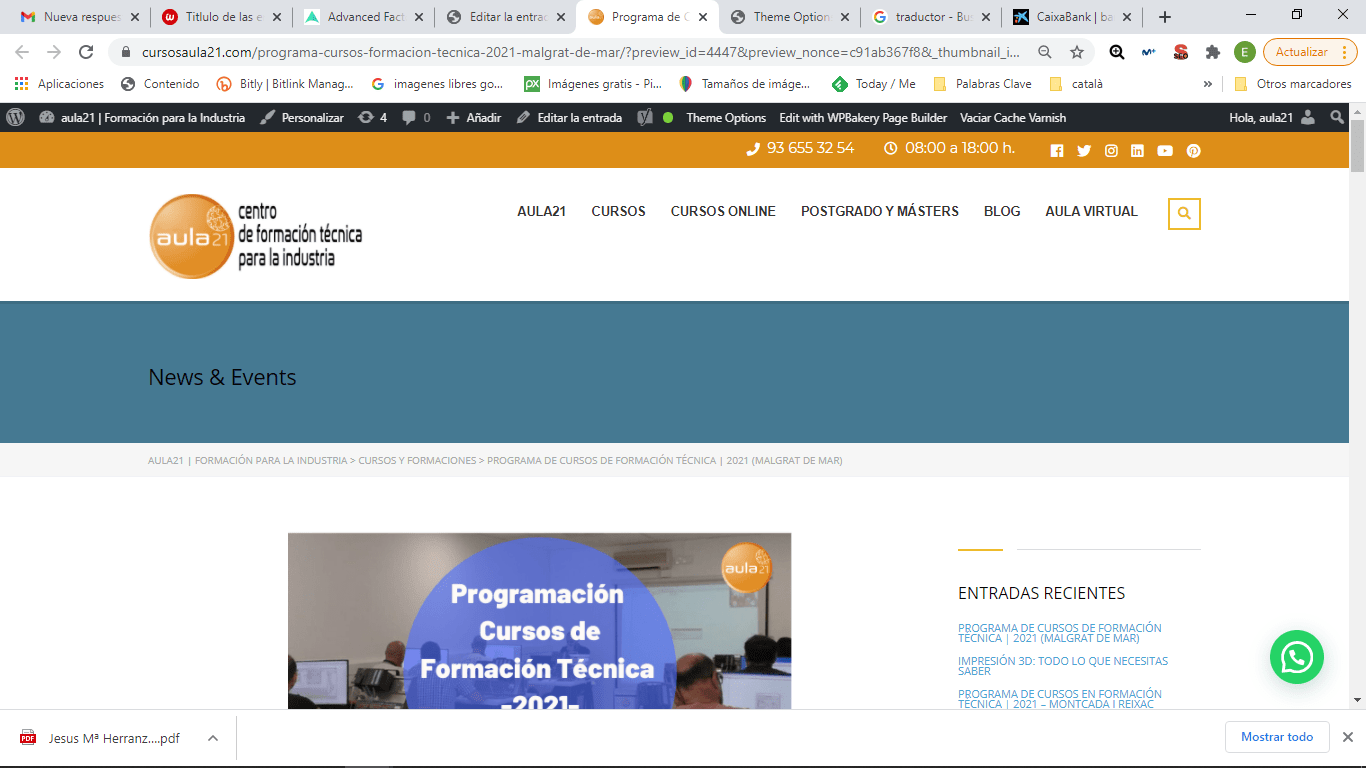Bookmark this page with the star icon
1366x768 pixels.
(x=1077, y=52)
